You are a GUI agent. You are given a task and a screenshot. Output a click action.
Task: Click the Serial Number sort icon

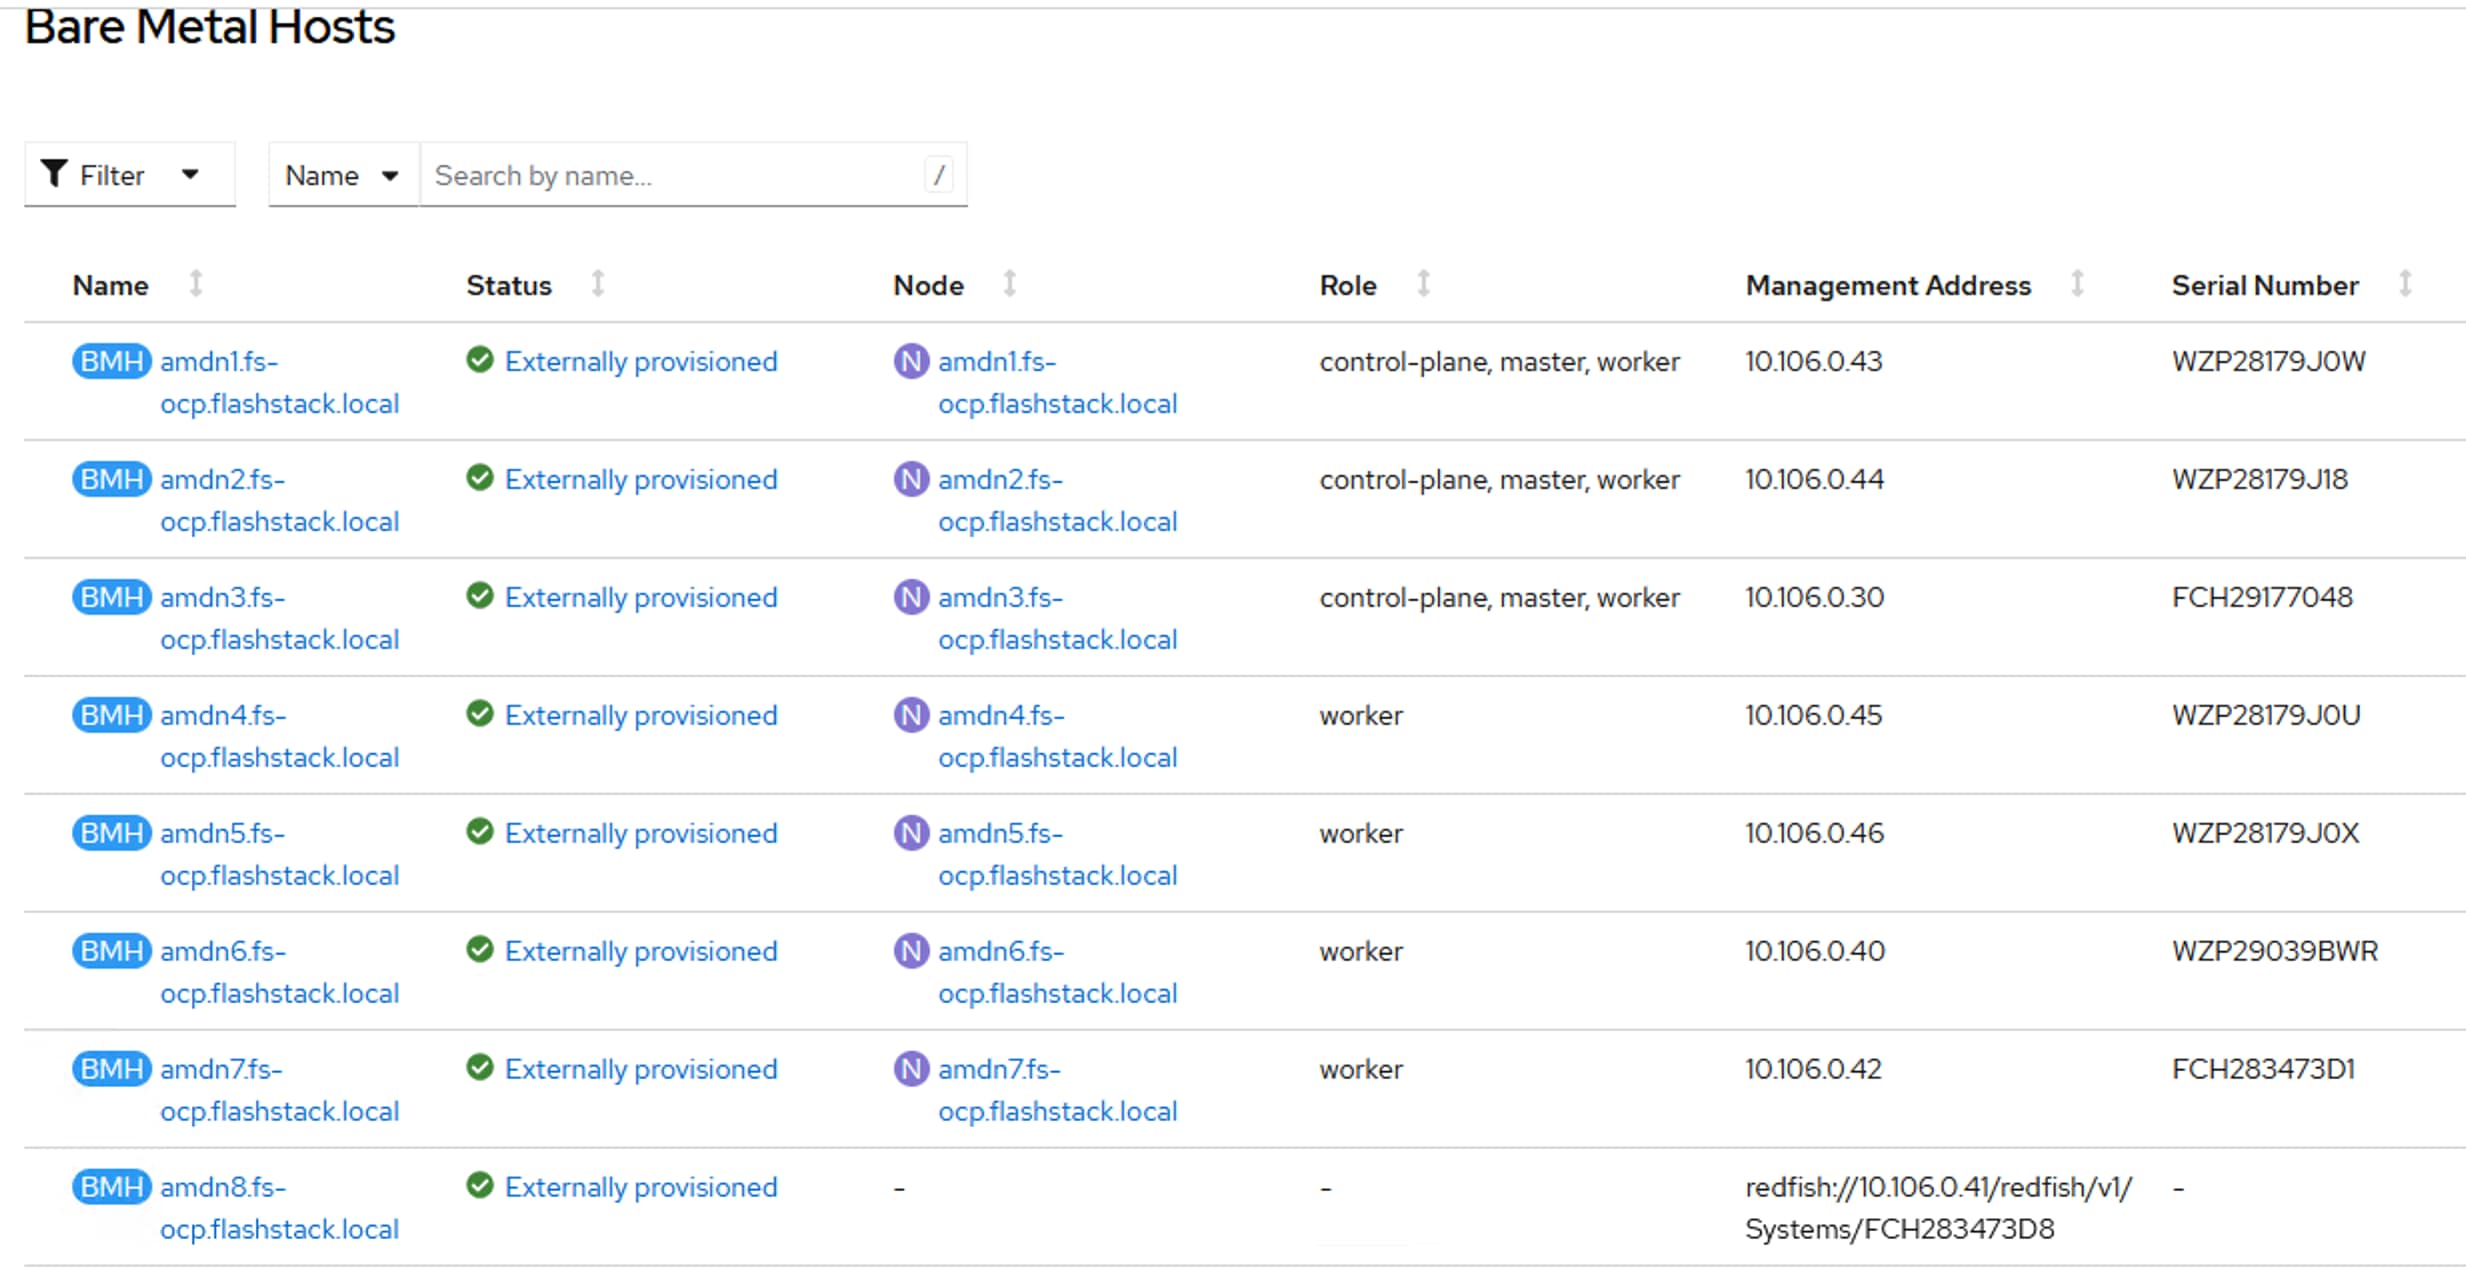2405,284
